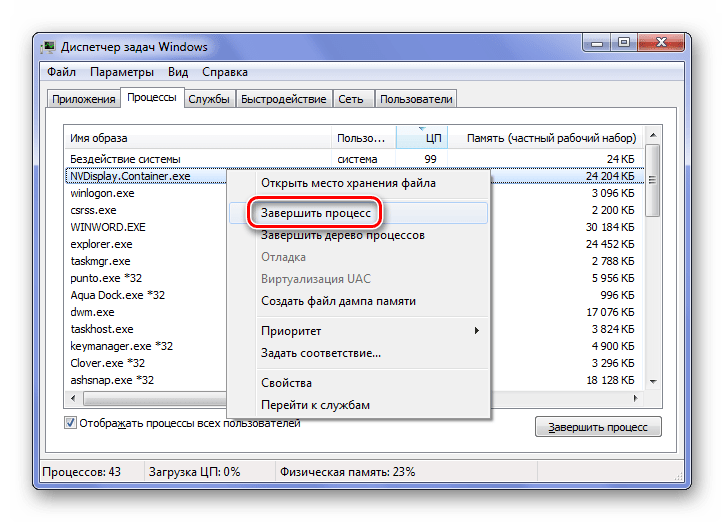The height and width of the screenshot is (522, 725).
Task: Click the 'Завершить процесс' button at bottom right
Action: click(x=598, y=427)
